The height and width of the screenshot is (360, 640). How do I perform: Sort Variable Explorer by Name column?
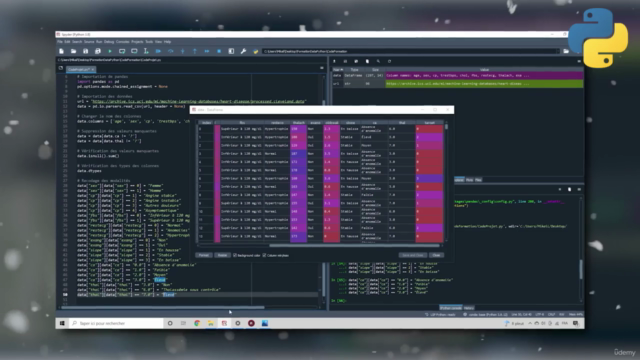pyautogui.click(x=338, y=70)
